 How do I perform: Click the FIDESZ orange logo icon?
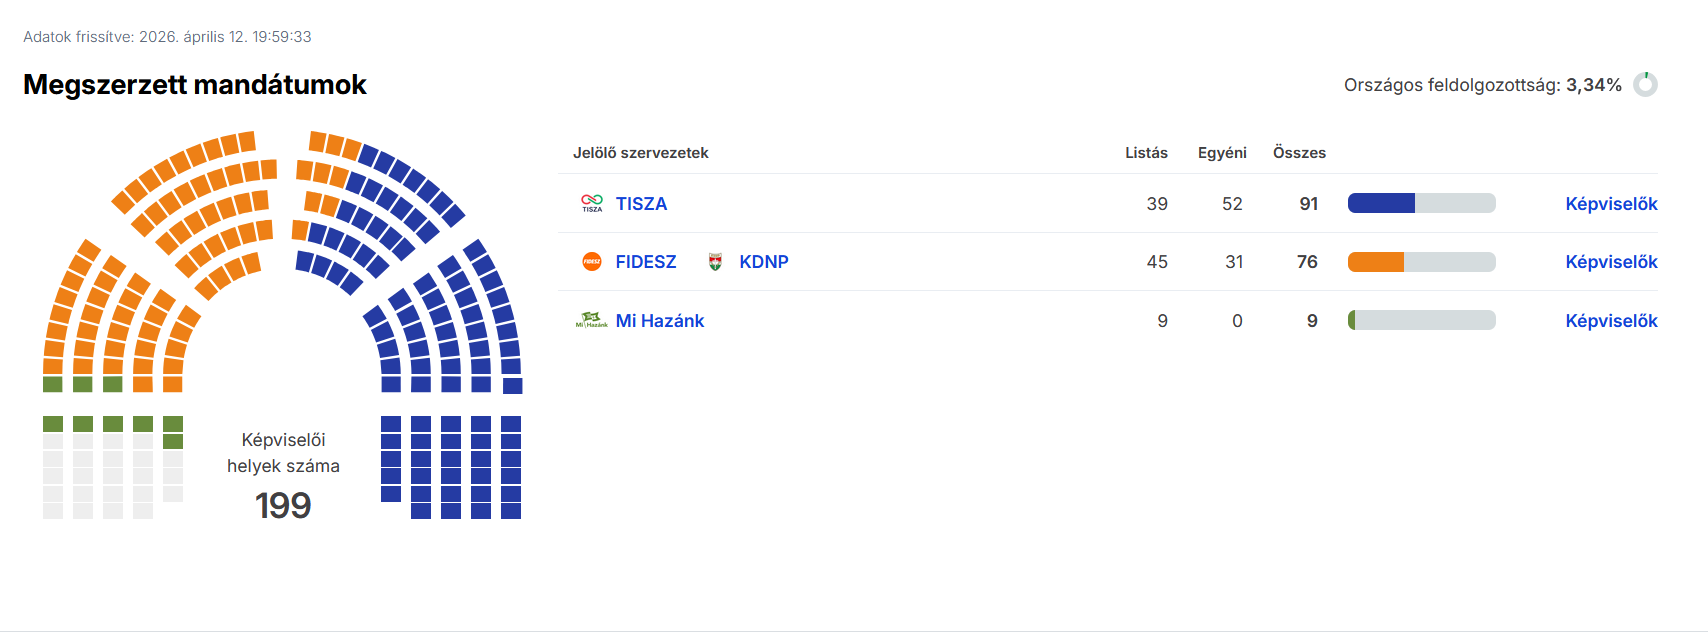[592, 262]
